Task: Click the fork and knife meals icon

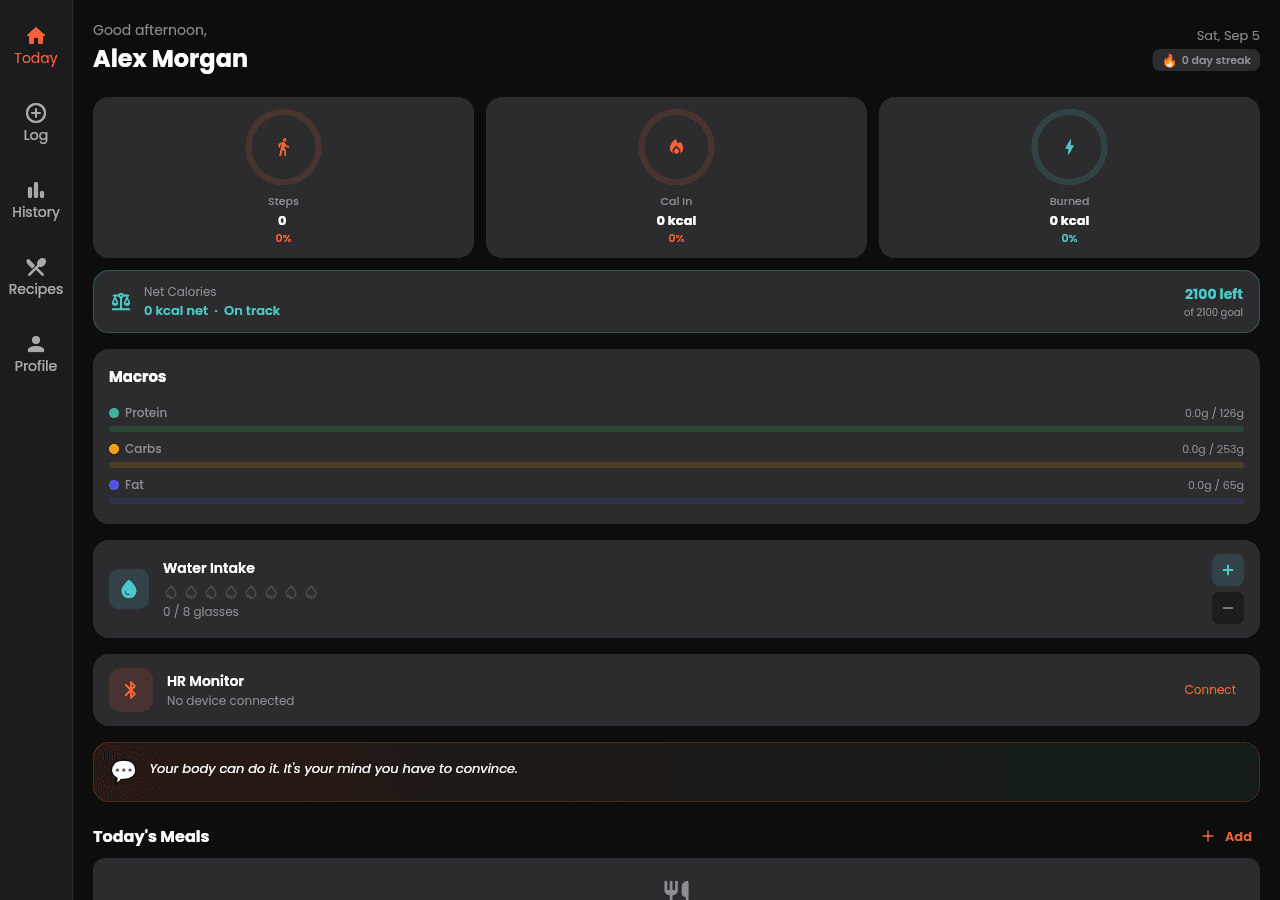Action: [676, 889]
